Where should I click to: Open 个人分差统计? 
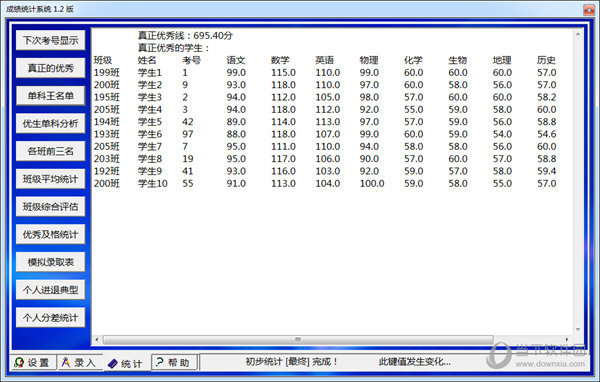tap(51, 318)
